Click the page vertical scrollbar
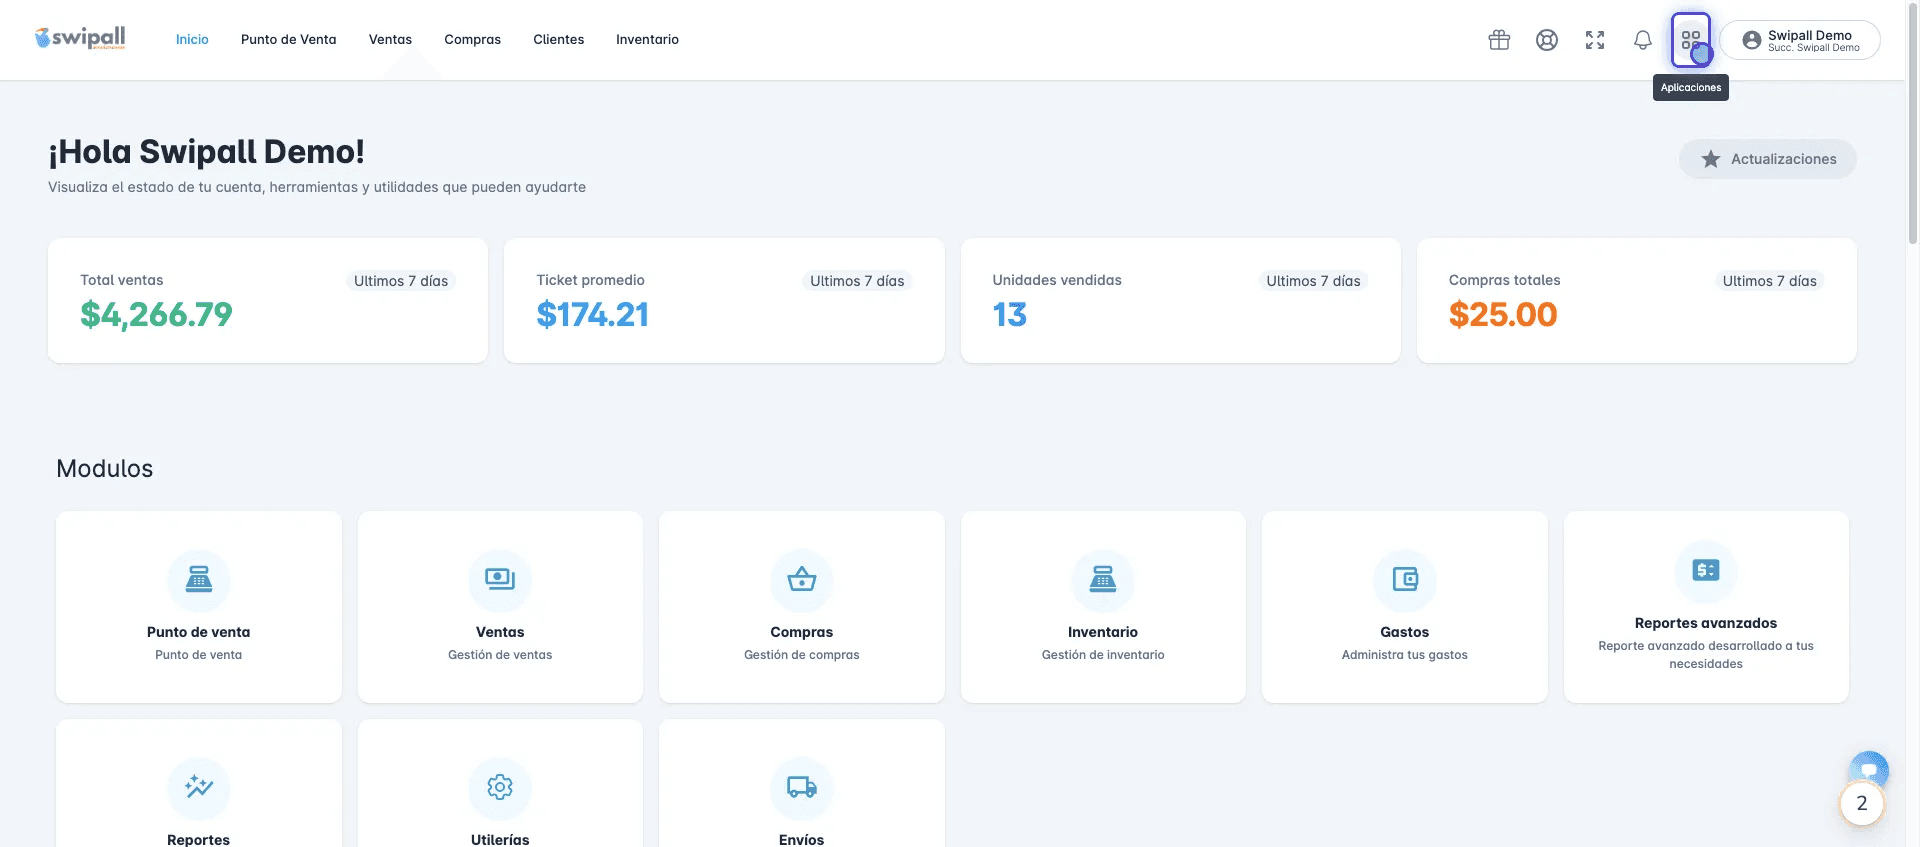 coord(1913,125)
